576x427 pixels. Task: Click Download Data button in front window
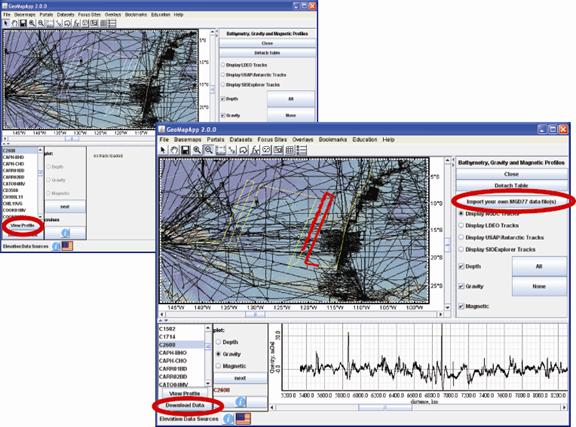tap(185, 405)
